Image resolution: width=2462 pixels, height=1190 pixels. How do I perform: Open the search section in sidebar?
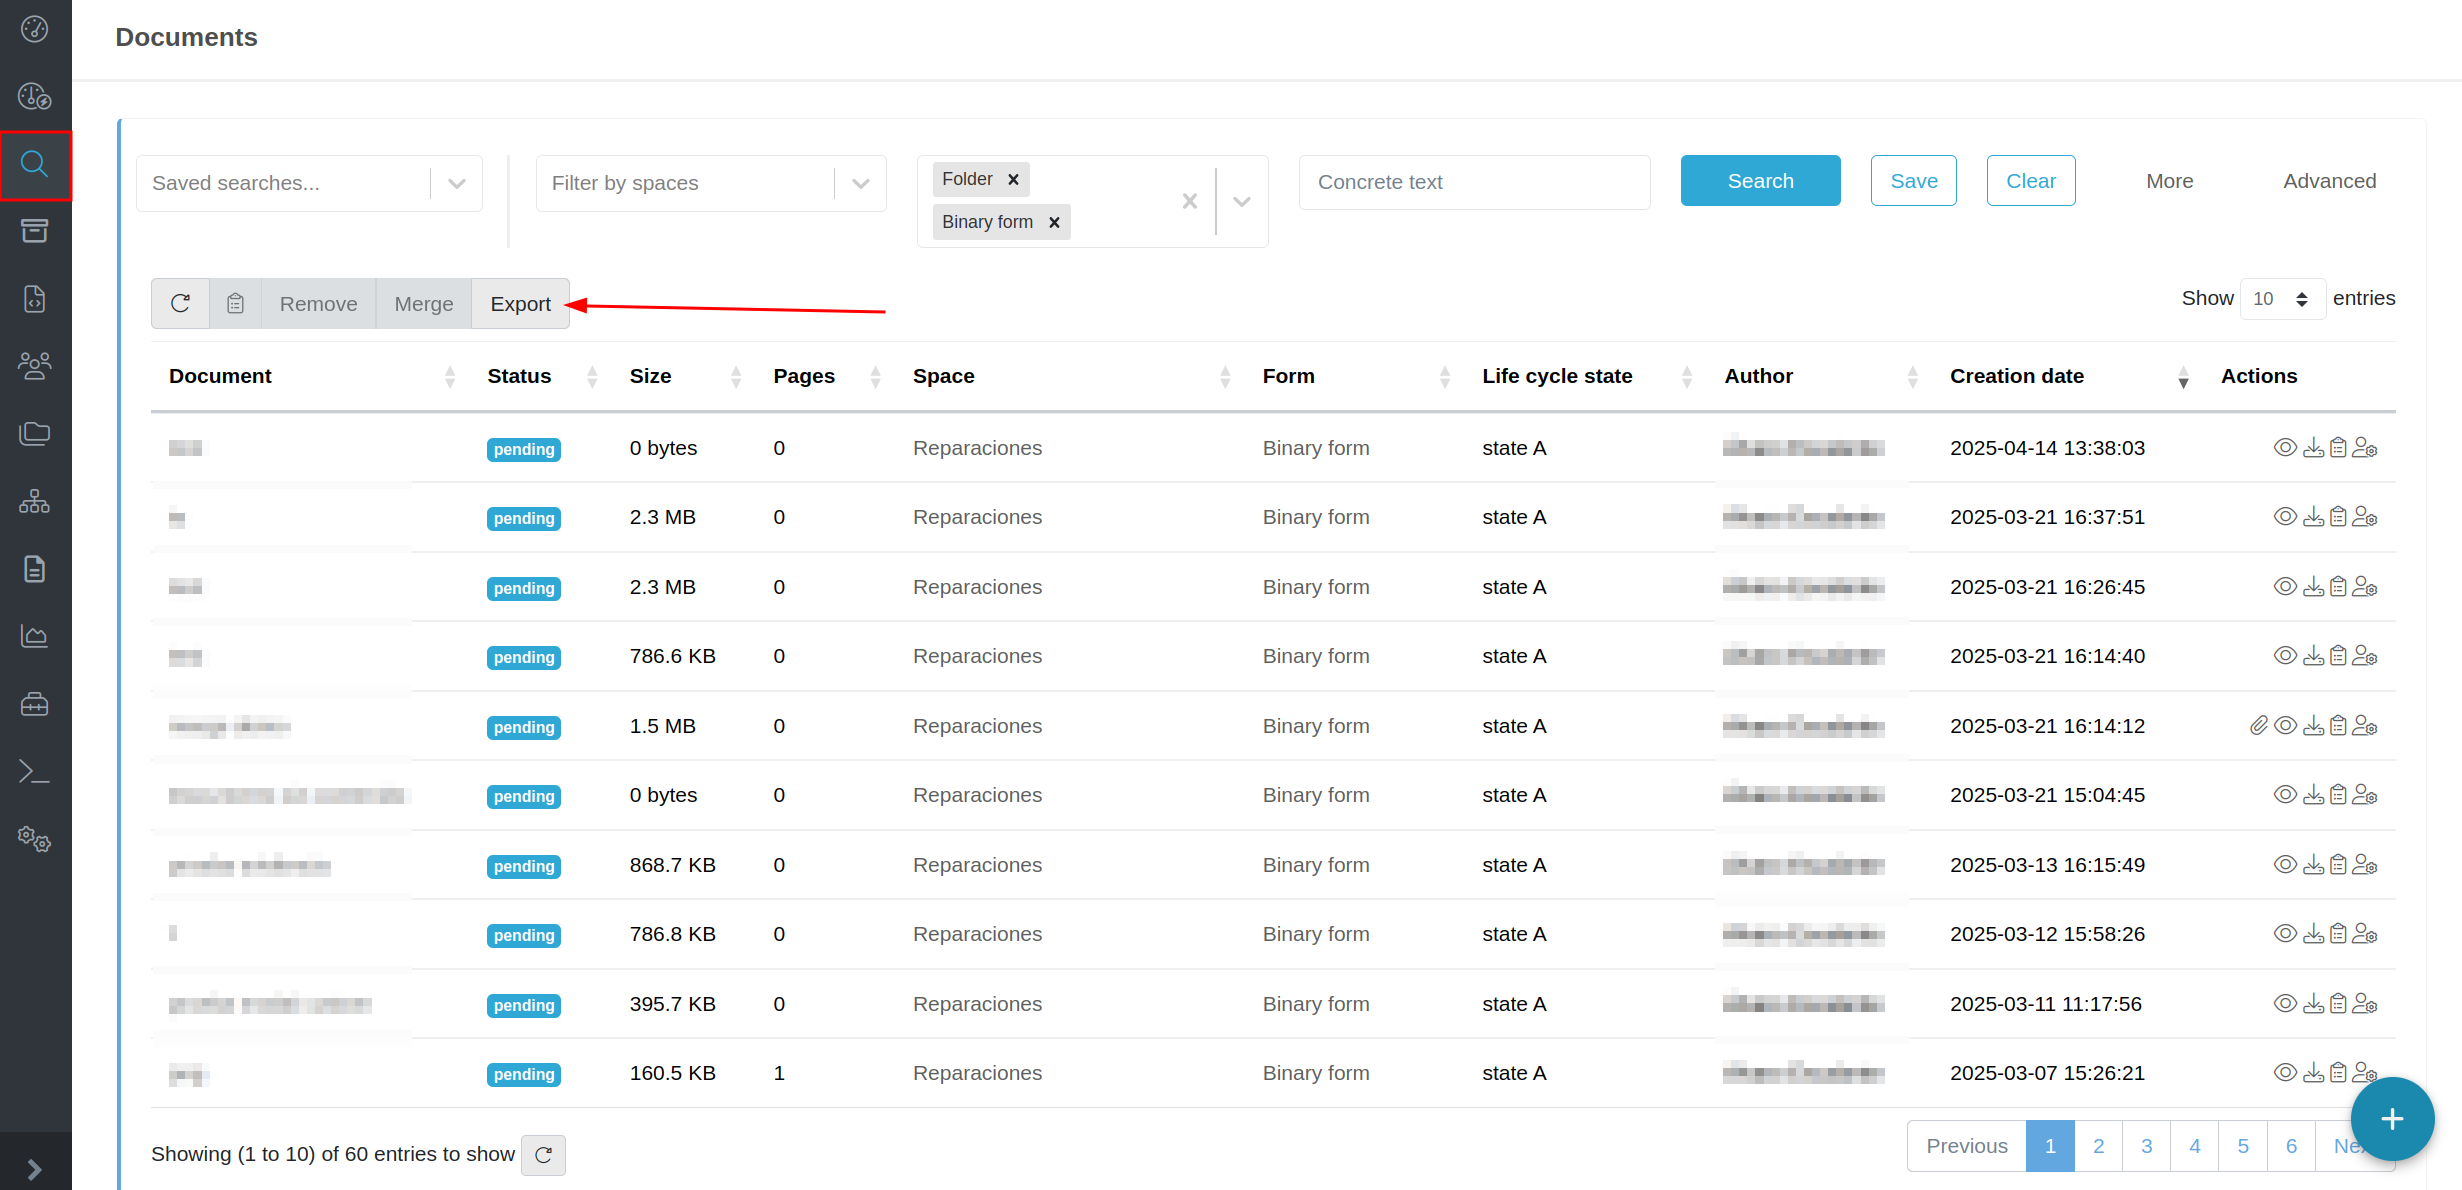(35, 164)
